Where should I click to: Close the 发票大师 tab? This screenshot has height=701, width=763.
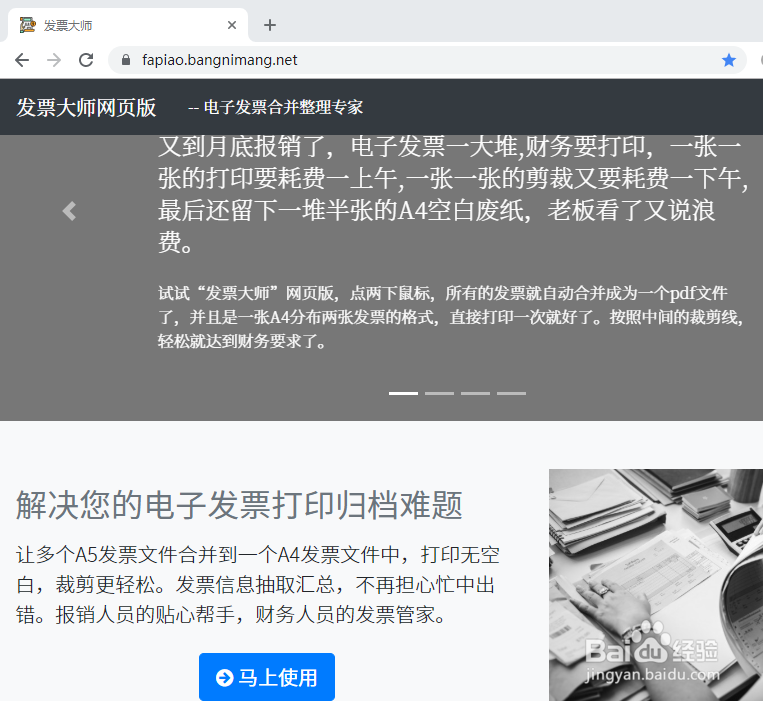point(232,25)
